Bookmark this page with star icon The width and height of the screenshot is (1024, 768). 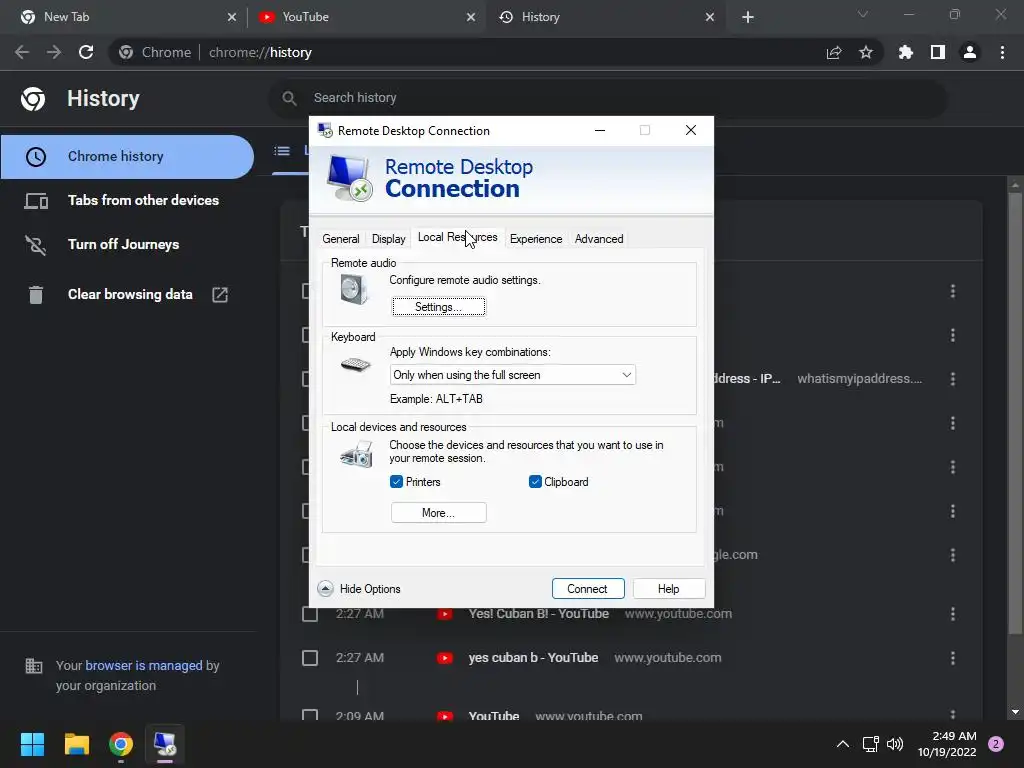tap(866, 52)
